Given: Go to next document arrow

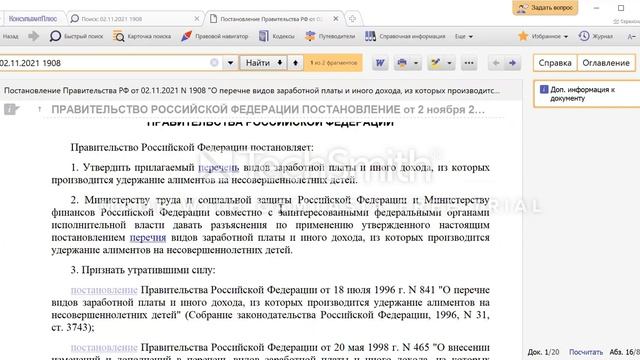Looking at the screenshot, I should pyautogui.click(x=512, y=63).
